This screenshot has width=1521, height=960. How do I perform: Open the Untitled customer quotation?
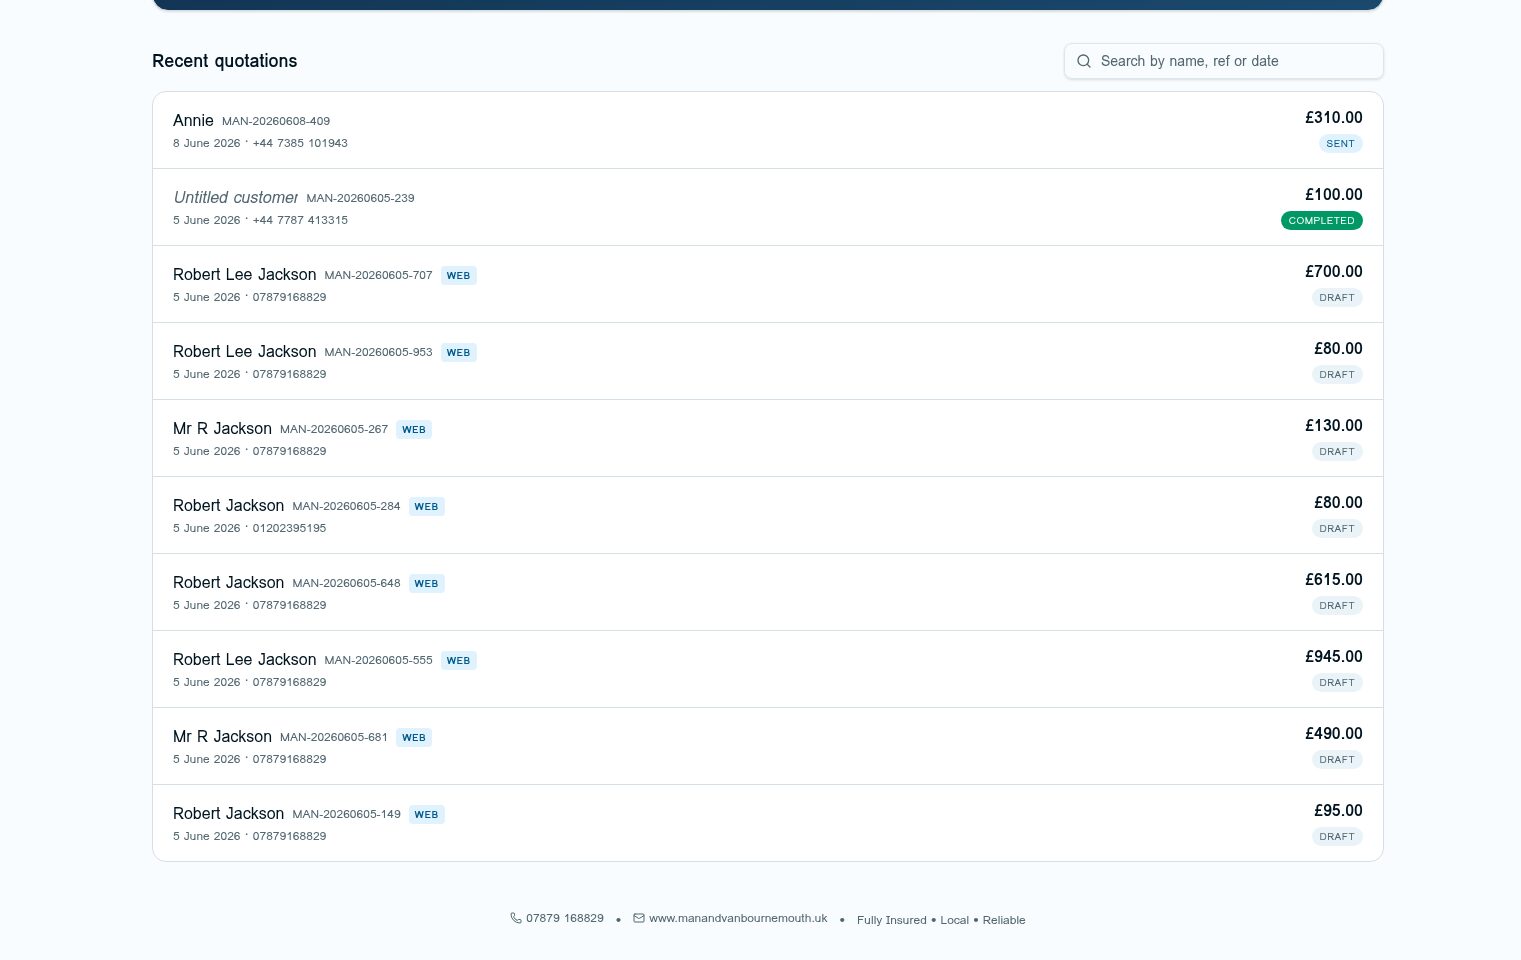[x=768, y=207]
